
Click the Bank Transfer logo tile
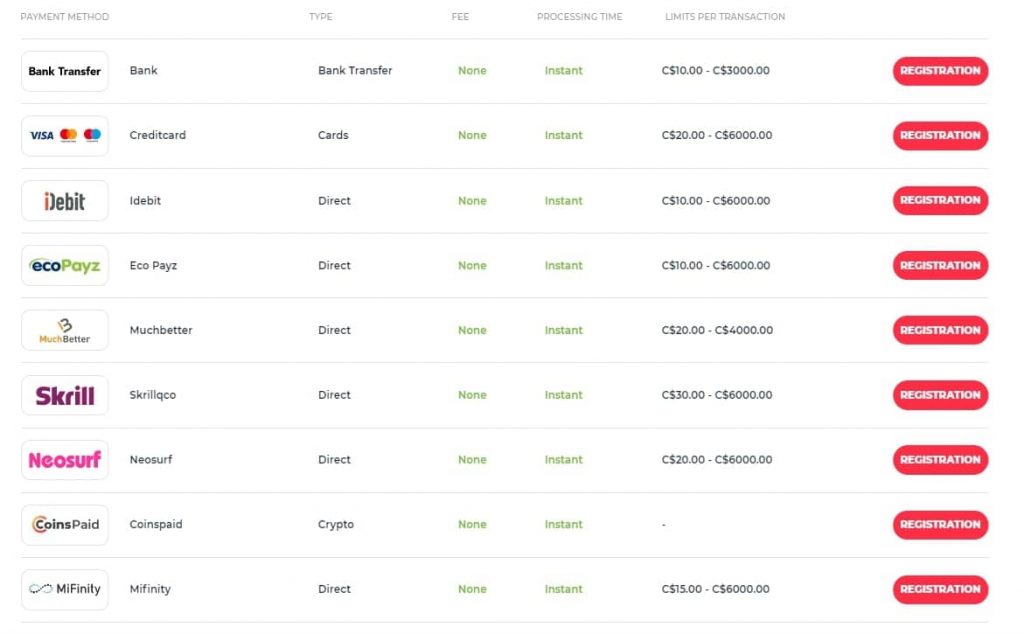click(65, 71)
